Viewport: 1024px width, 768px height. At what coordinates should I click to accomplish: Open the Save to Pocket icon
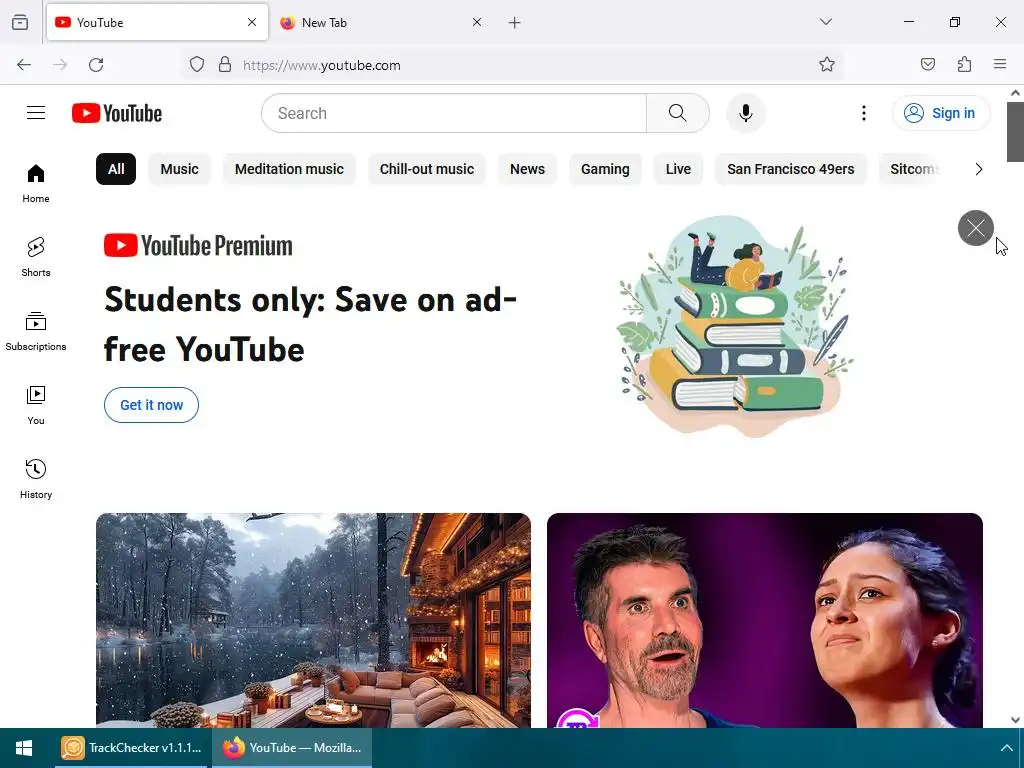928,64
